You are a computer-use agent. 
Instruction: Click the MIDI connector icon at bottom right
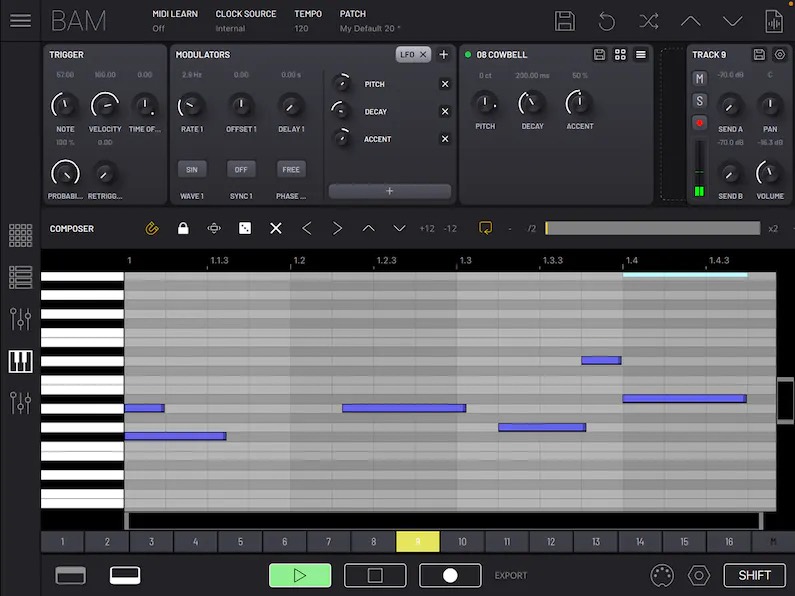pyautogui.click(x=661, y=575)
